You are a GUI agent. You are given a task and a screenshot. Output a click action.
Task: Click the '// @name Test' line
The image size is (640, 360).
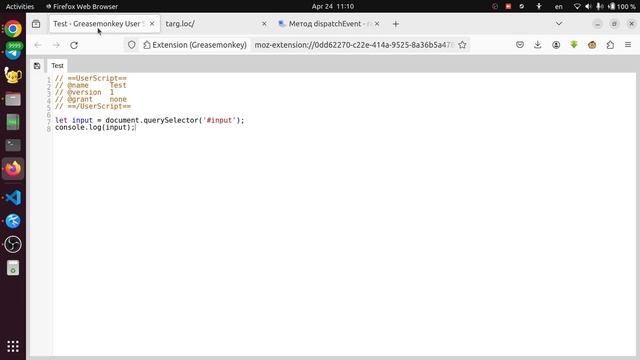(91, 85)
